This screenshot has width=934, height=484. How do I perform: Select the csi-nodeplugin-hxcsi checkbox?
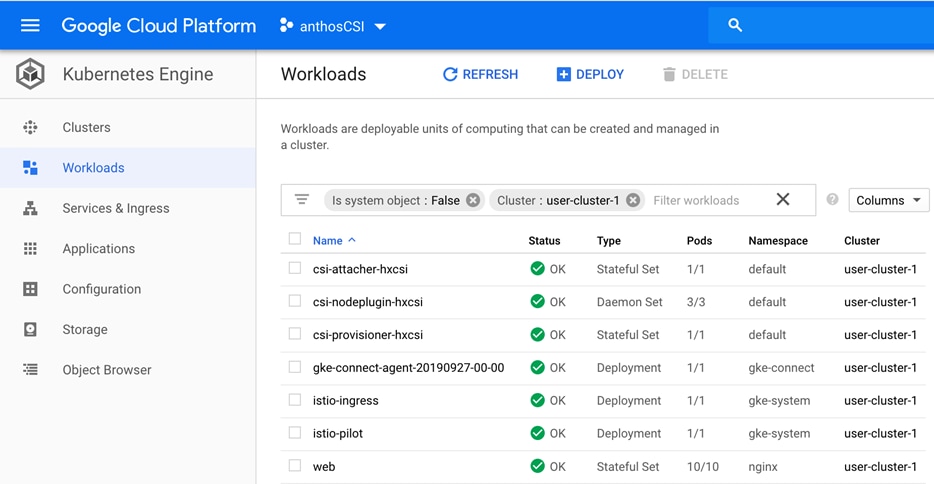[295, 301]
